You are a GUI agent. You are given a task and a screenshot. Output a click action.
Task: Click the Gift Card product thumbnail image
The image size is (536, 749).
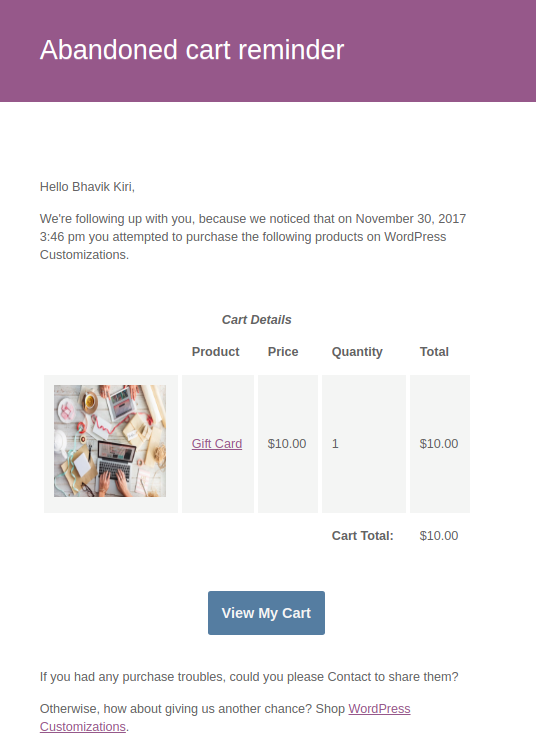point(110,441)
